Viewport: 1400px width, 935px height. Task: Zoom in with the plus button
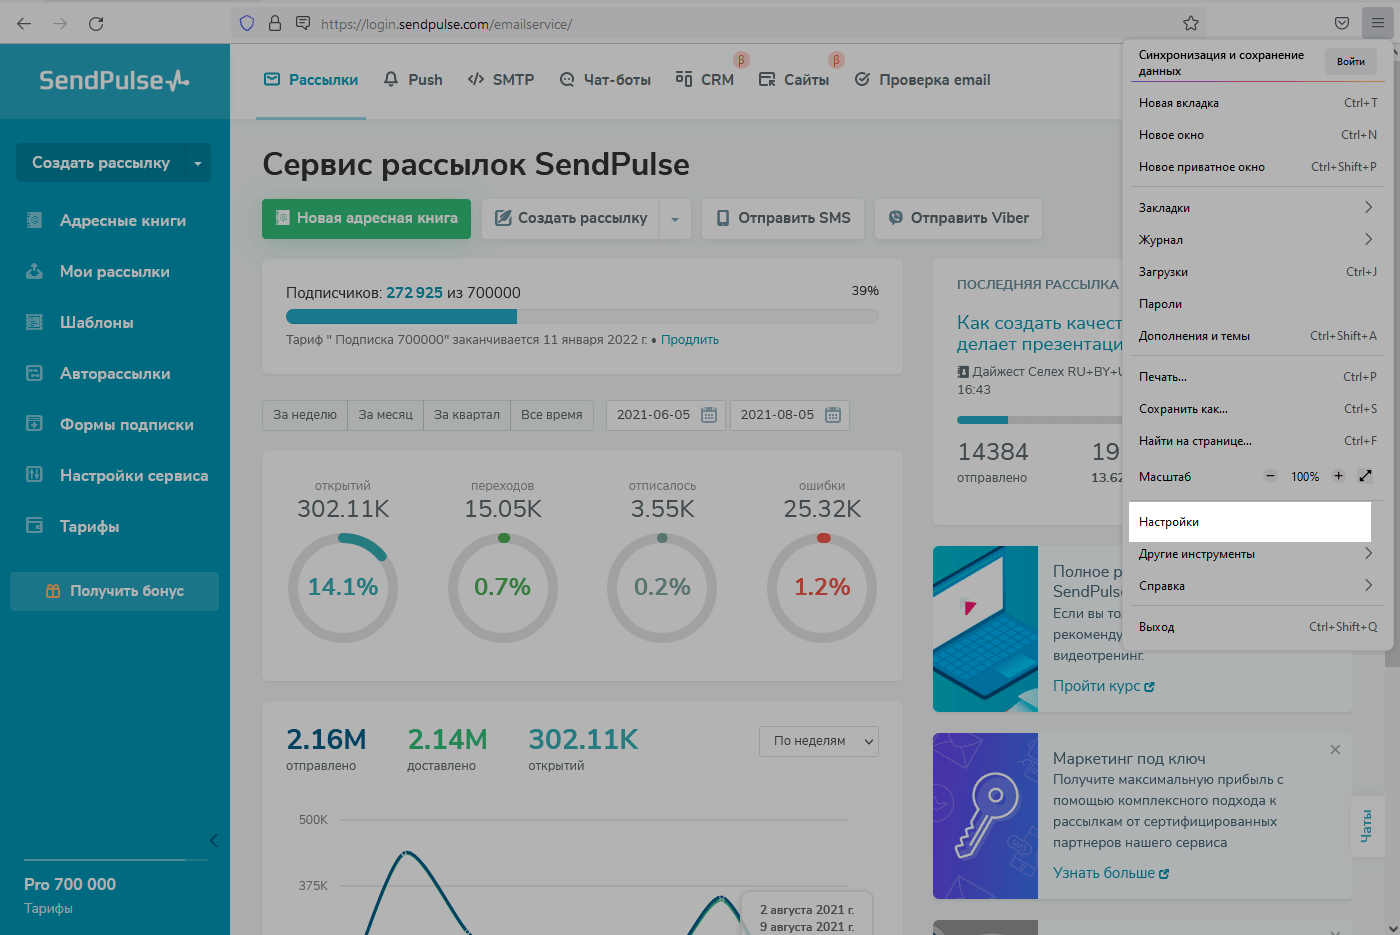click(1338, 476)
